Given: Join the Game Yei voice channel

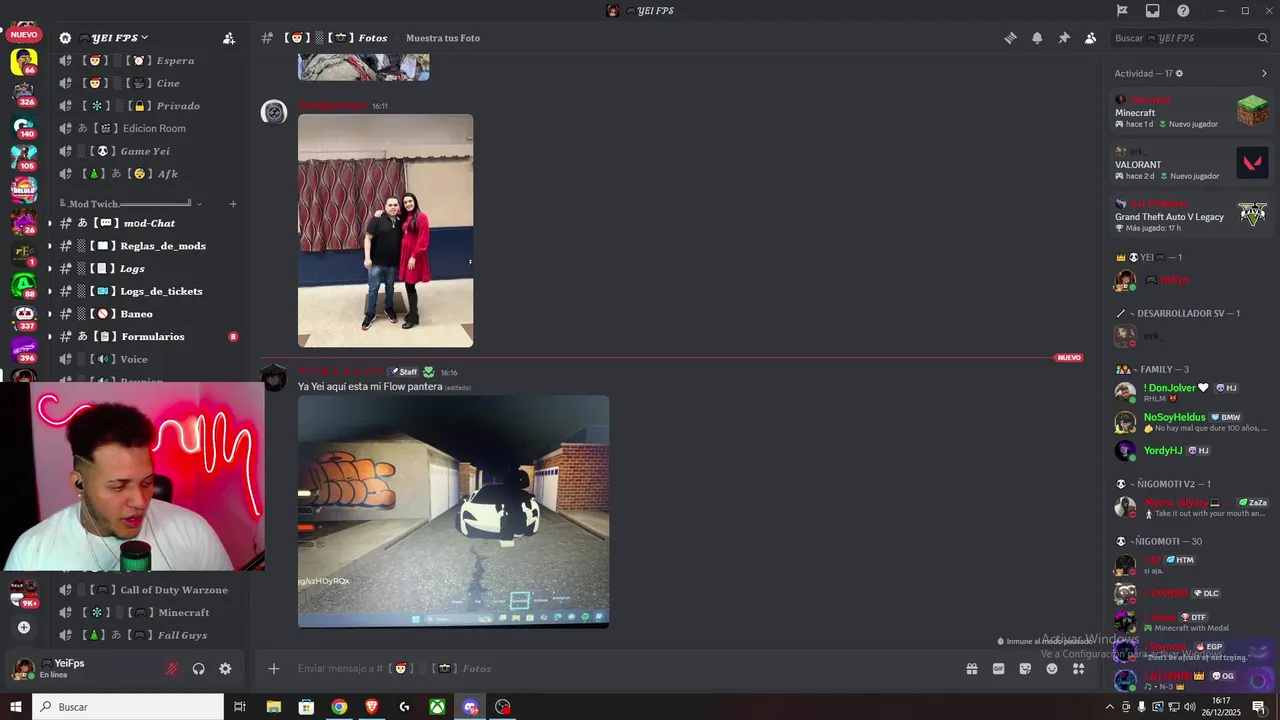Looking at the screenshot, I should (149, 151).
